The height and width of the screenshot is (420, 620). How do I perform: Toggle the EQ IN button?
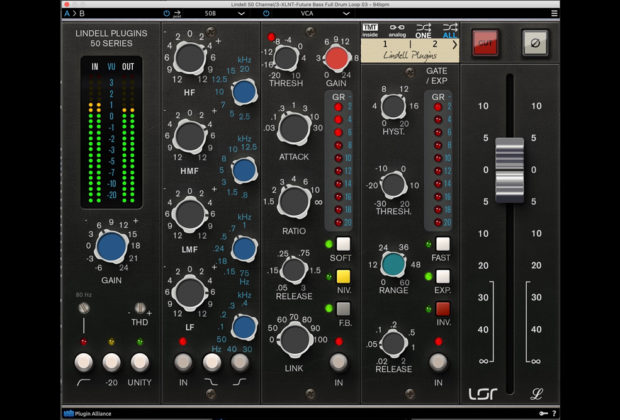(x=183, y=362)
